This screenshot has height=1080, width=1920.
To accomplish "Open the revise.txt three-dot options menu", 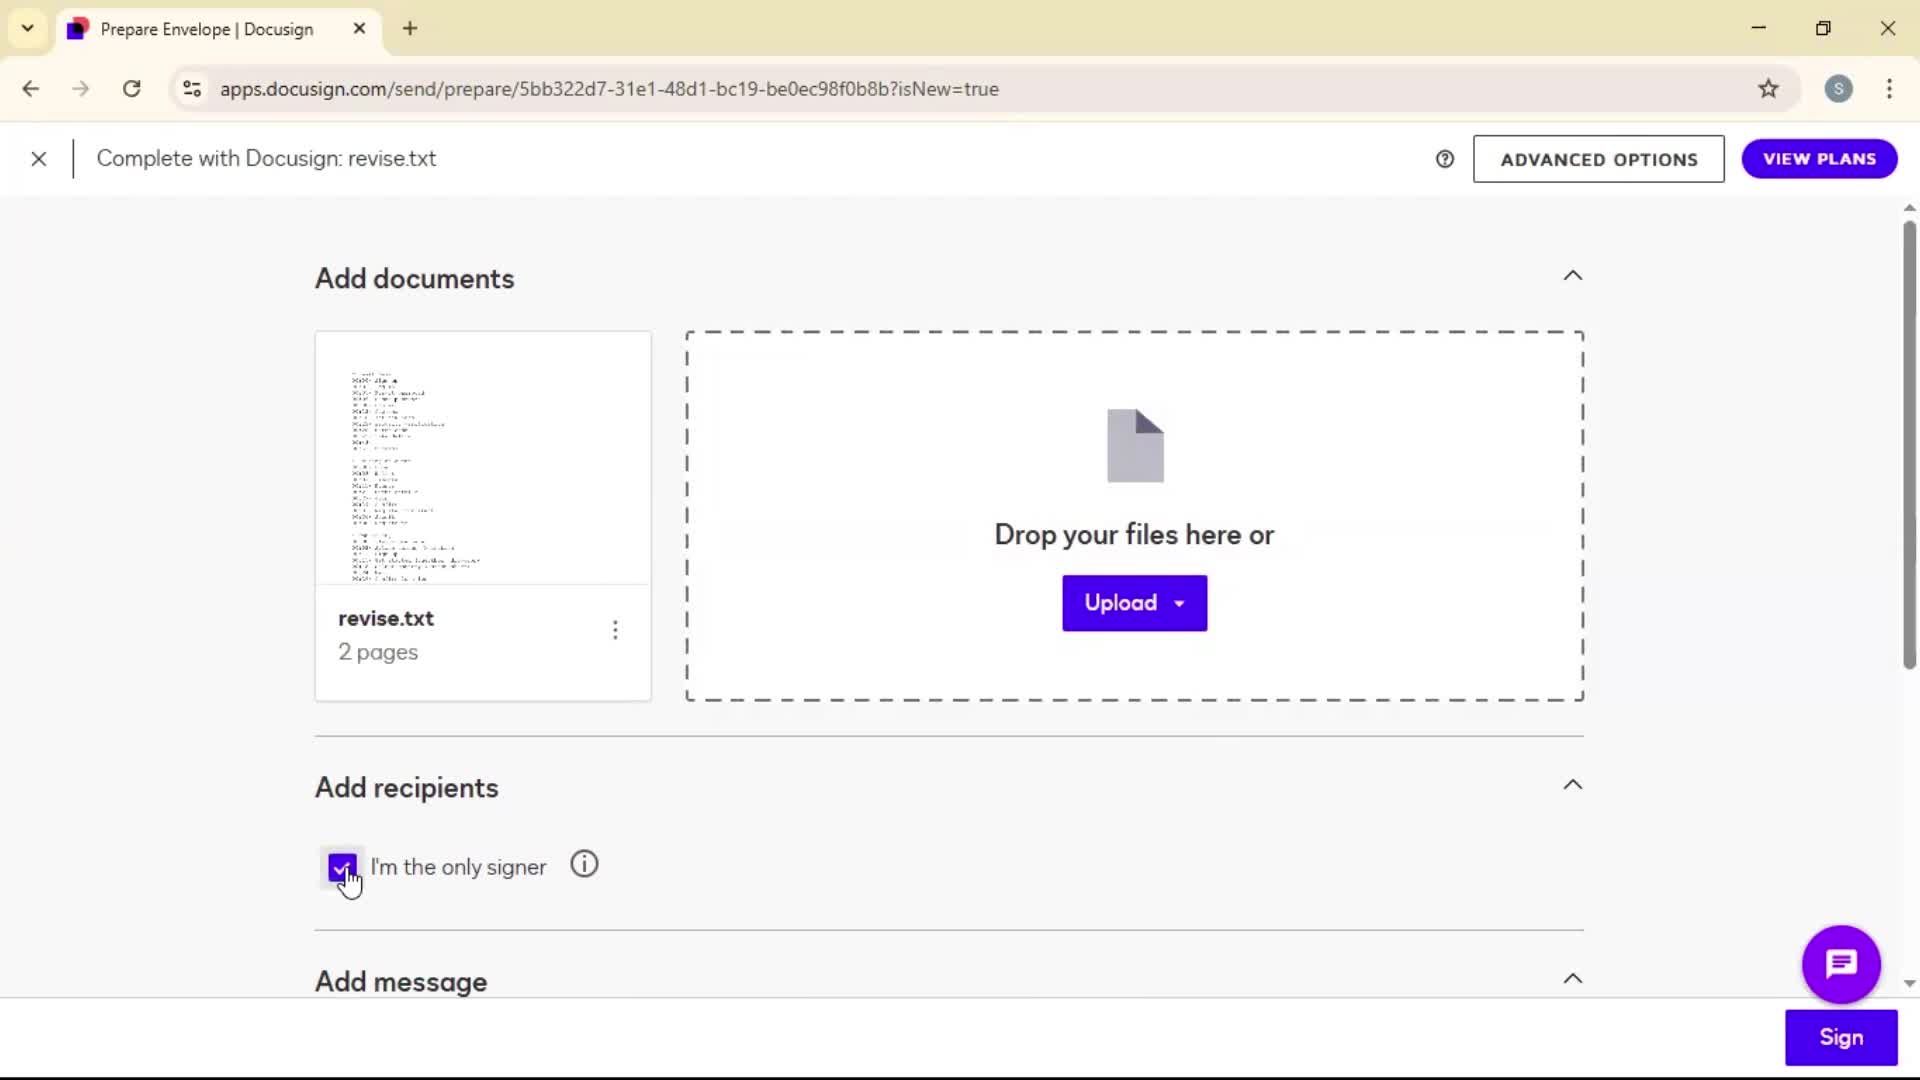I will tap(615, 630).
